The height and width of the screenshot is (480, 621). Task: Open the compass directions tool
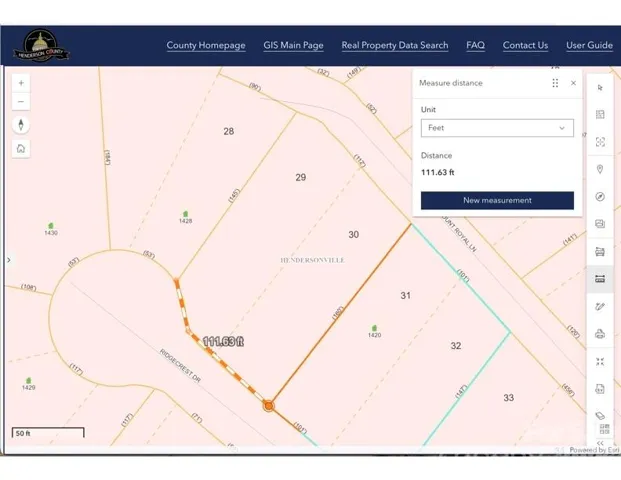(600, 196)
